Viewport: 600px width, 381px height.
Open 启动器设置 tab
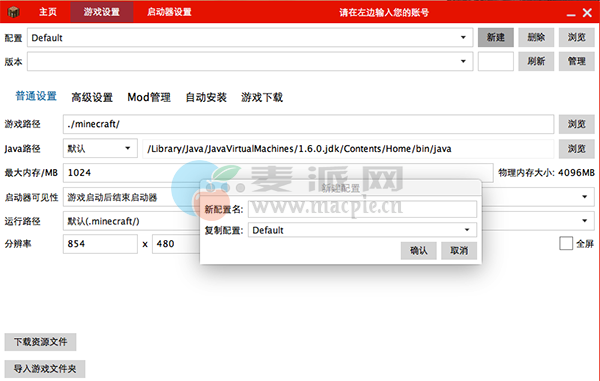pos(170,12)
